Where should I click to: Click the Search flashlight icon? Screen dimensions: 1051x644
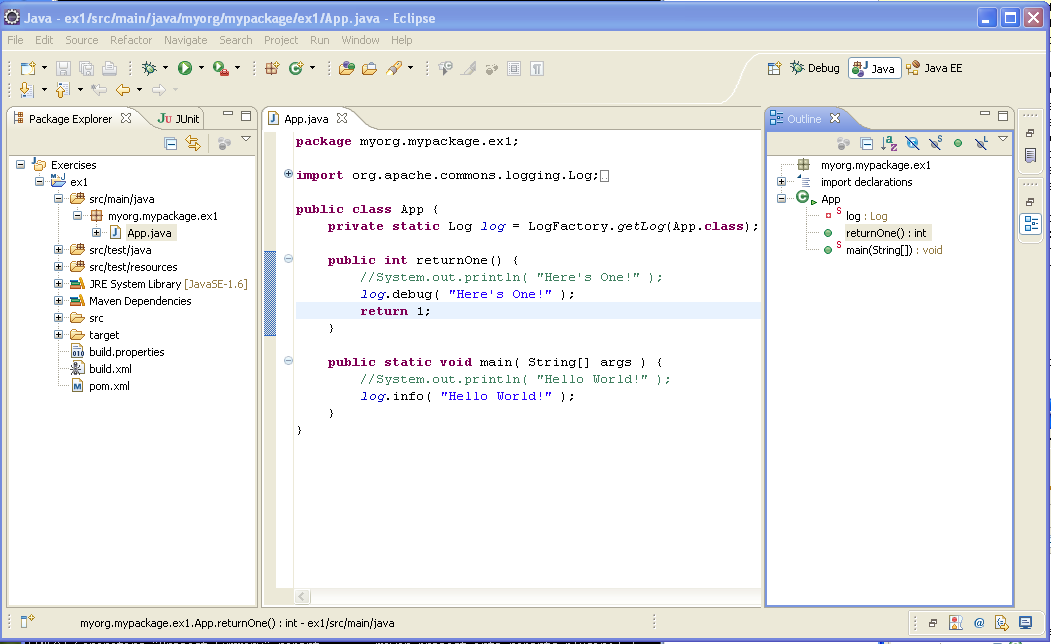[x=394, y=68]
